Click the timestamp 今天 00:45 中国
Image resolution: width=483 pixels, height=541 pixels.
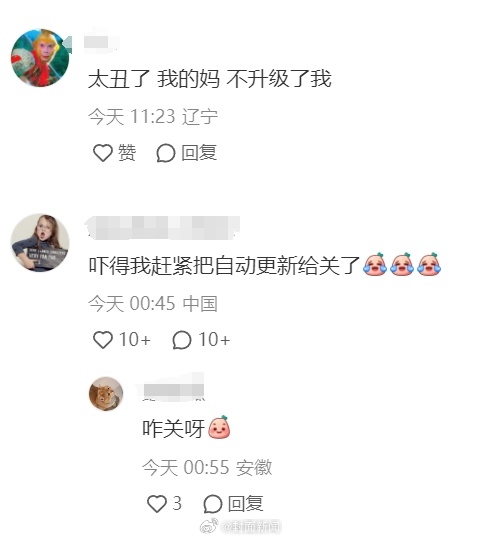click(x=153, y=304)
